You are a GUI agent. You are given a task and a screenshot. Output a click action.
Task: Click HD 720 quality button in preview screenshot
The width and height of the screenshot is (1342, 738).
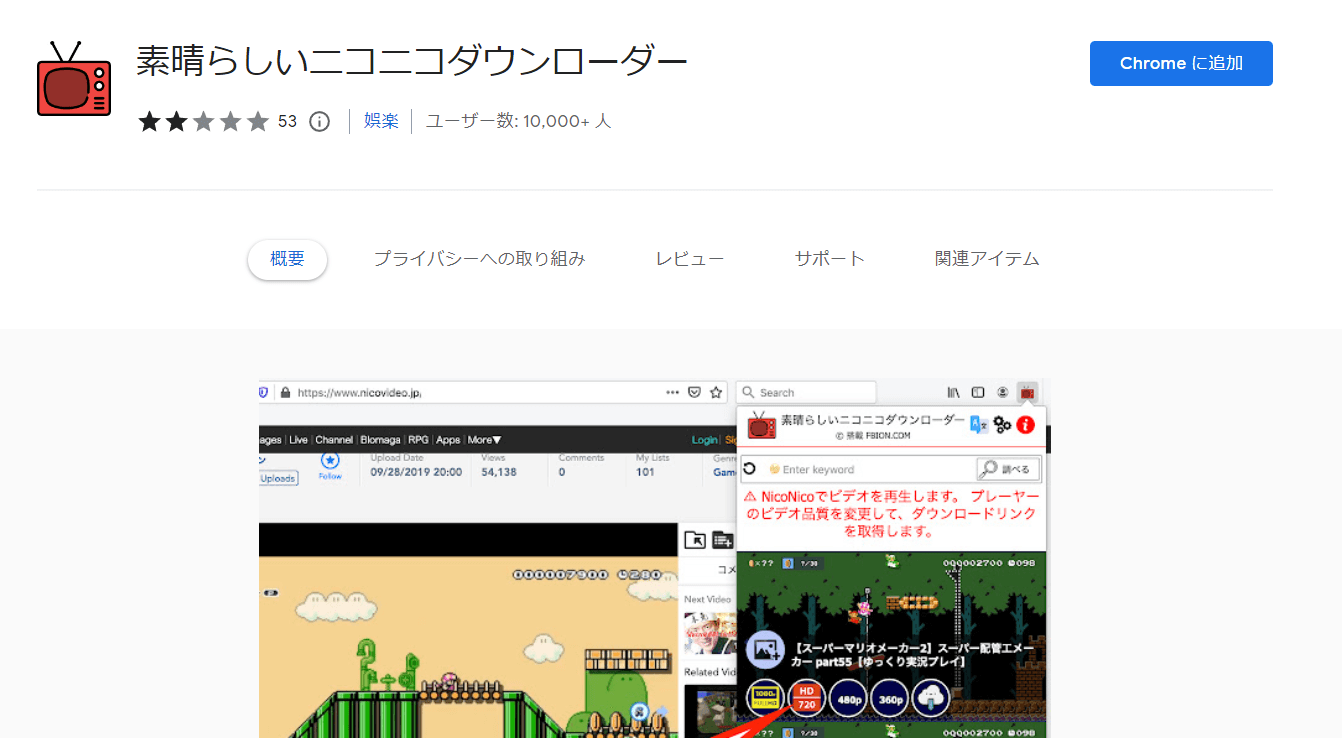click(807, 698)
